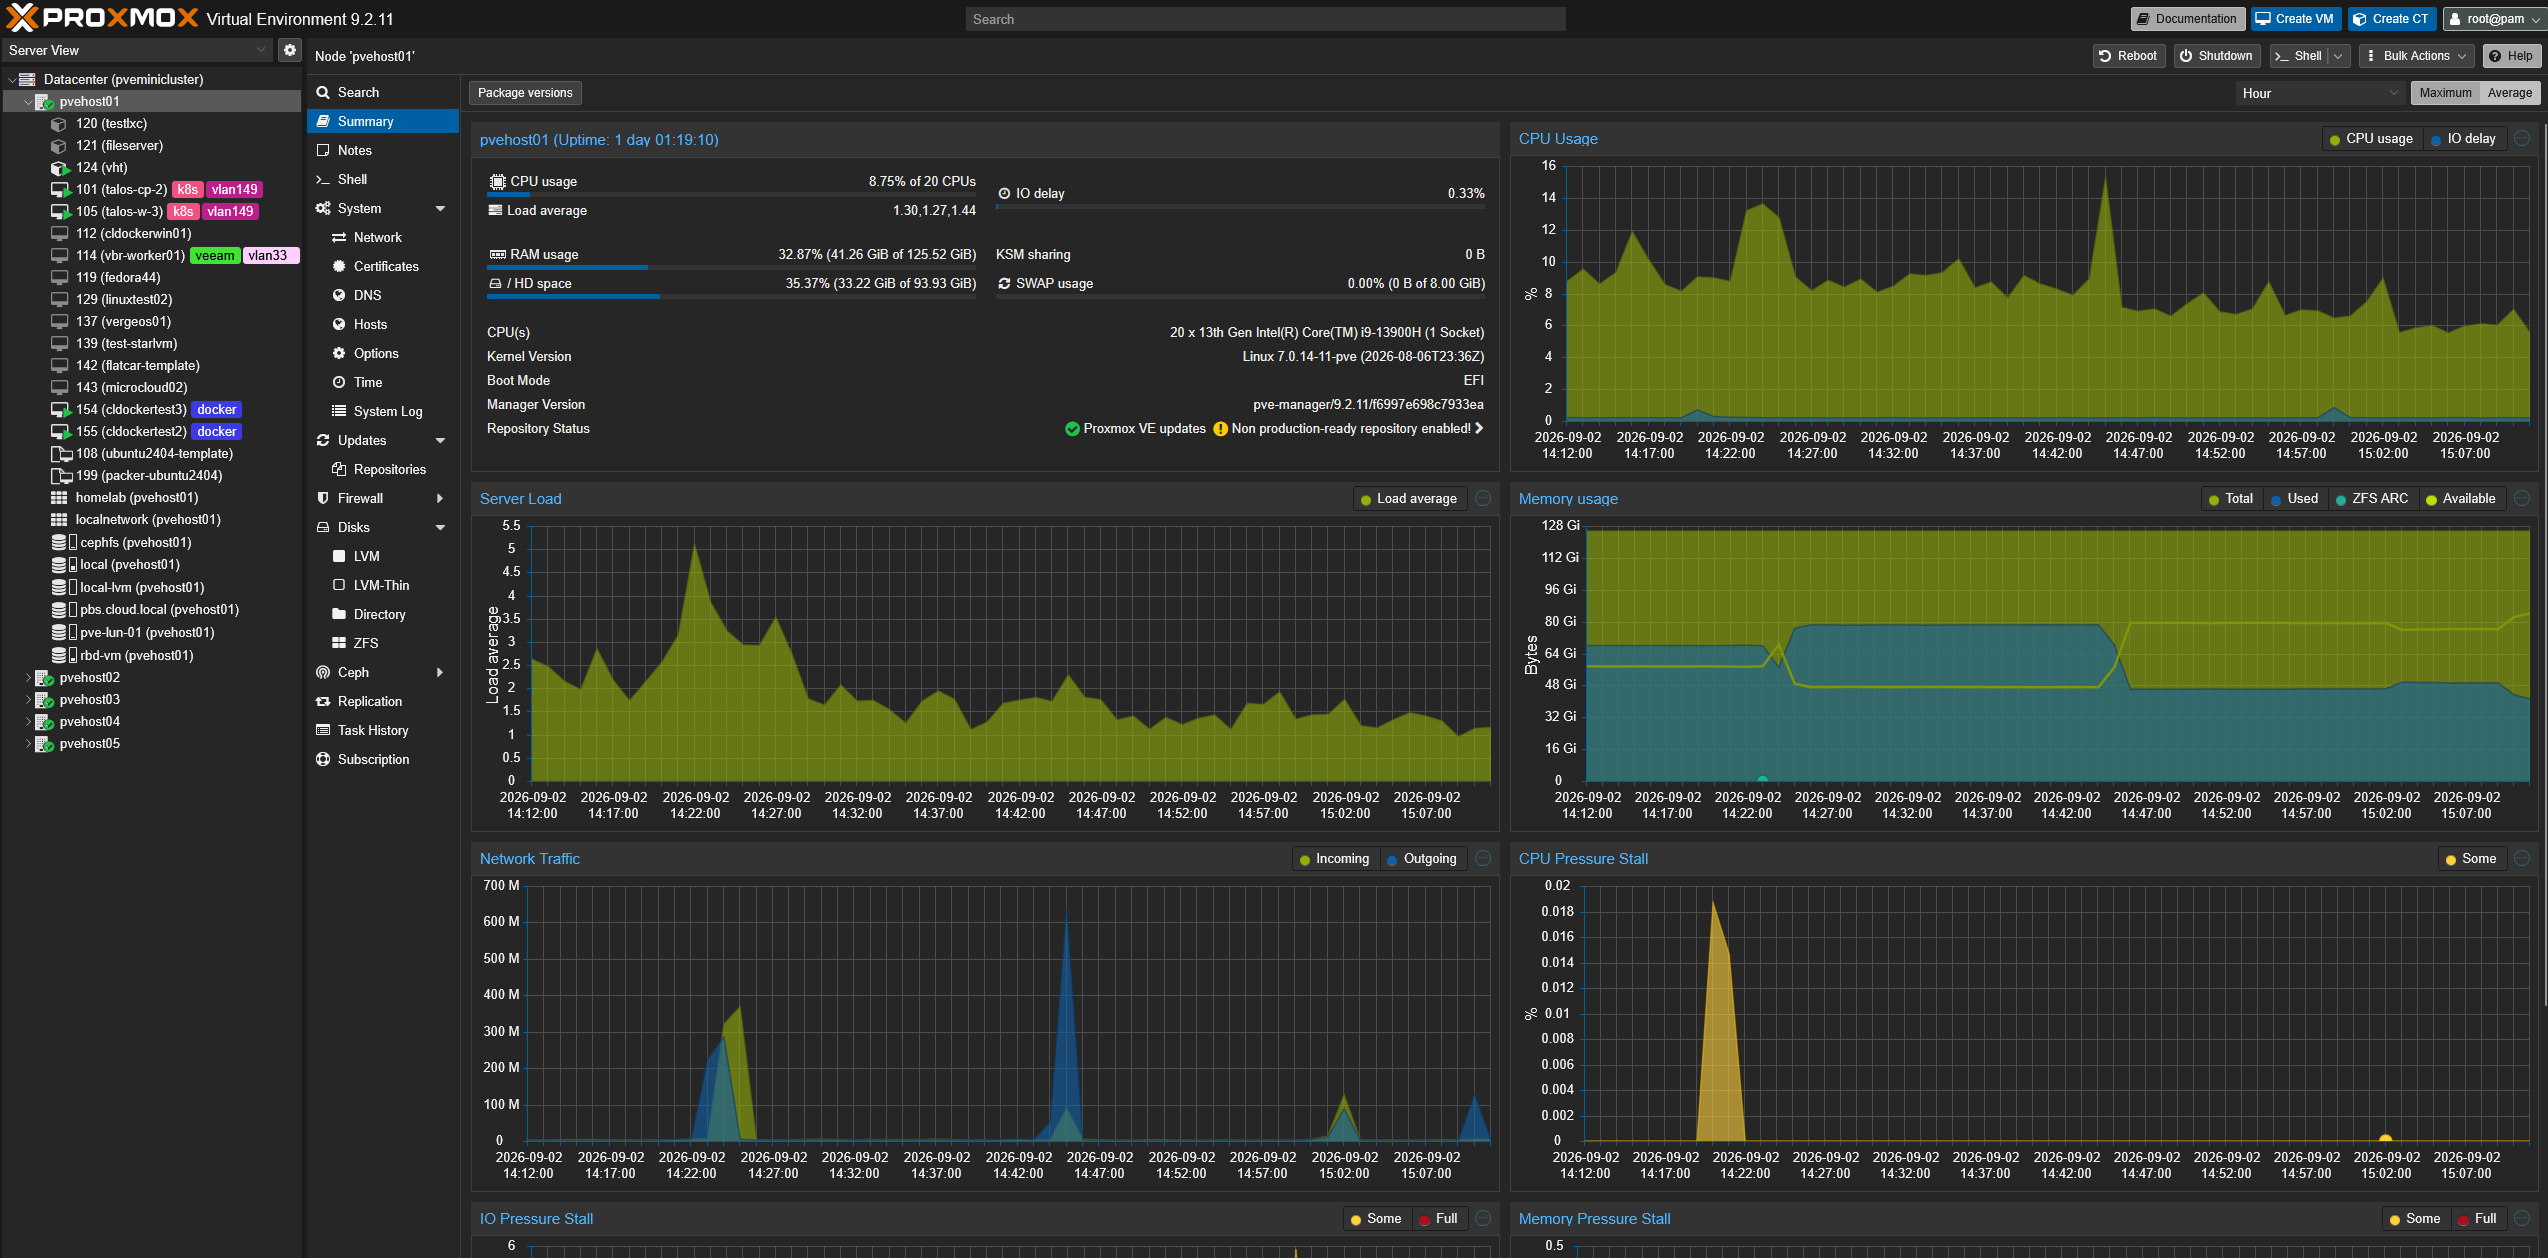This screenshot has height=1258, width=2548.
Task: Open ZFS via its grid icon
Action: (339, 643)
